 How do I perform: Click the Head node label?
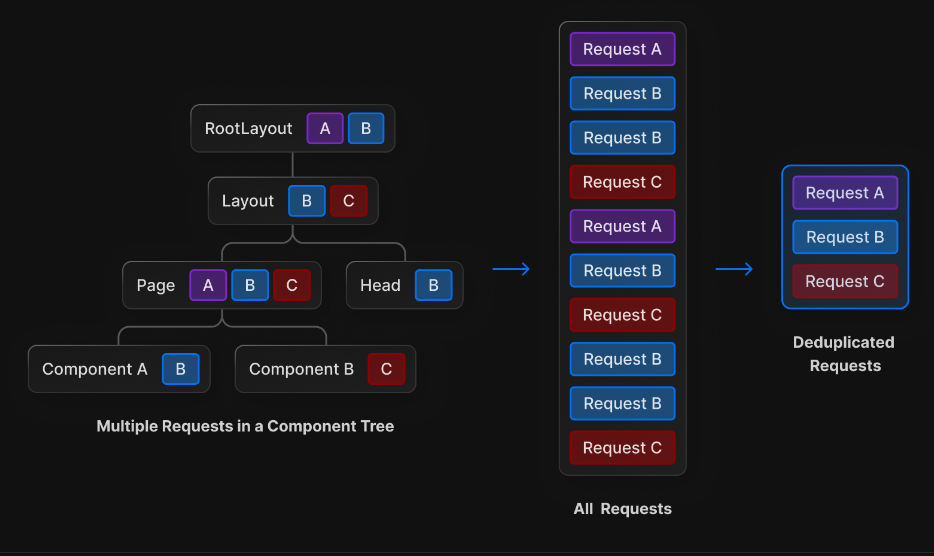click(x=380, y=285)
